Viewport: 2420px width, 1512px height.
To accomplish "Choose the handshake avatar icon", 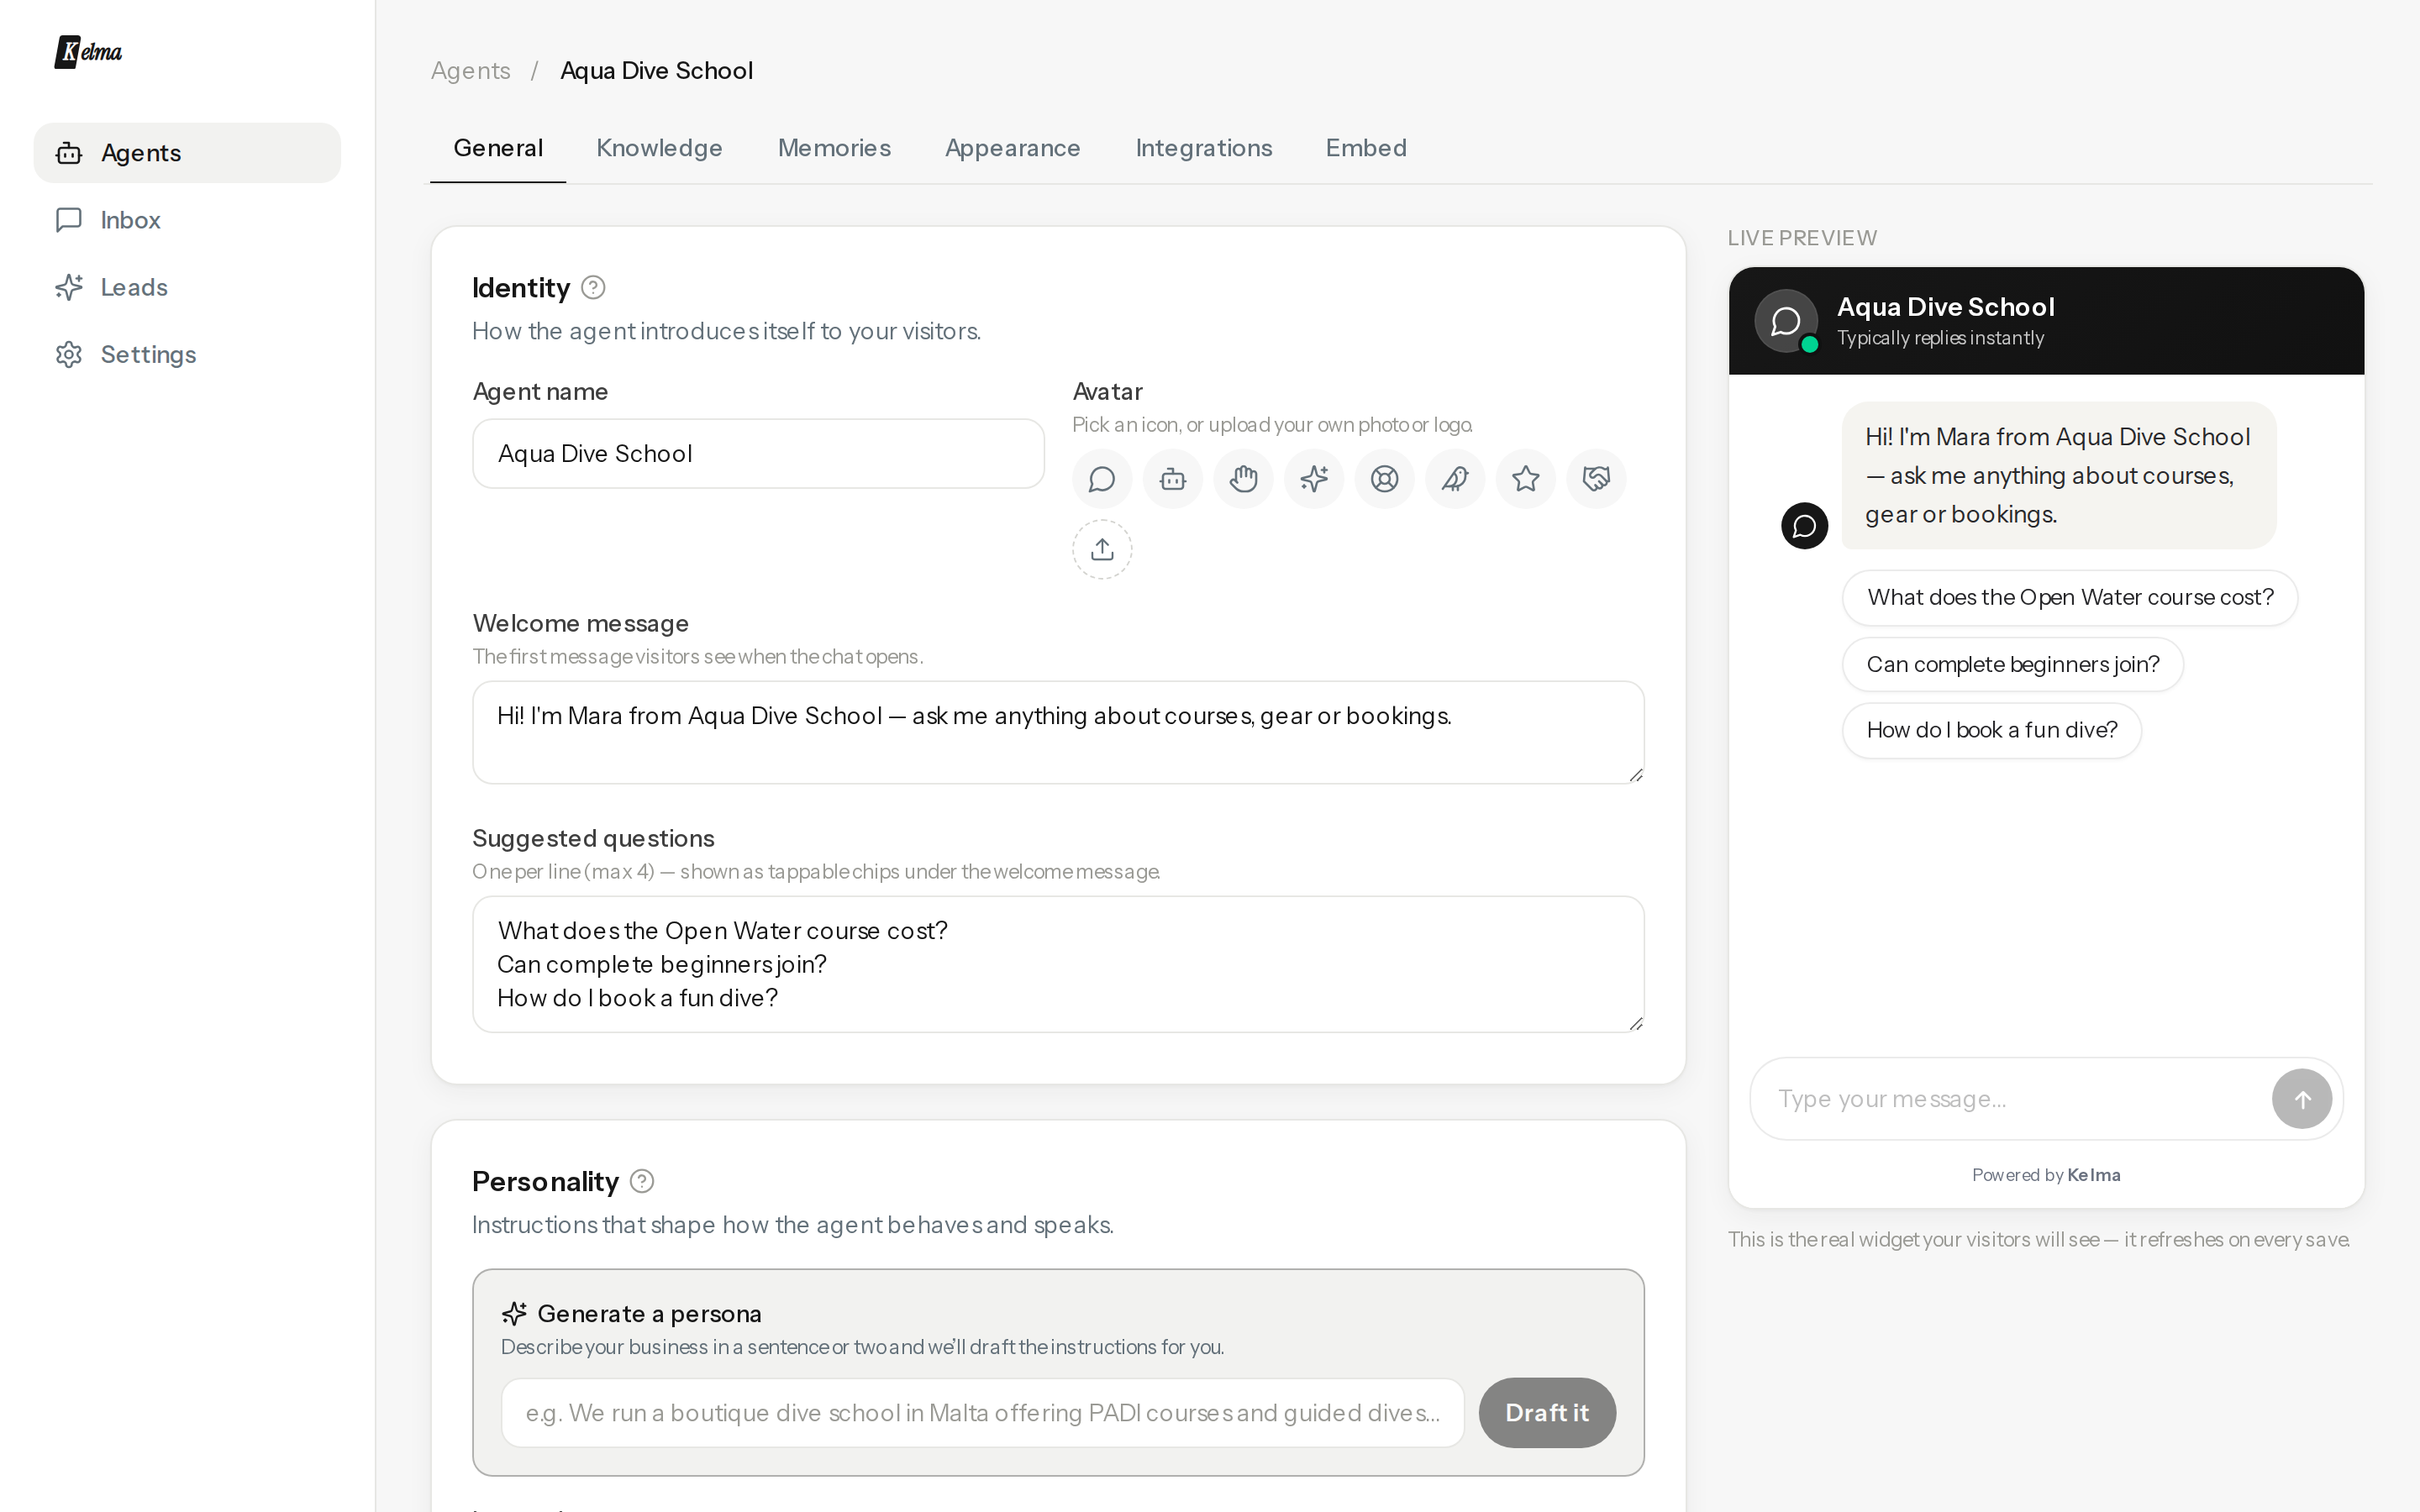I will (1596, 479).
